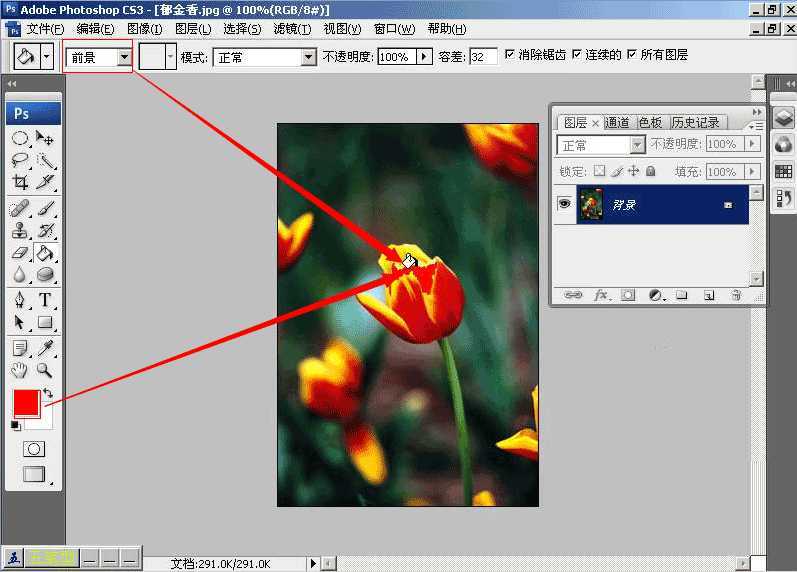
Task: Click the red foreground color swatch
Action: click(26, 403)
